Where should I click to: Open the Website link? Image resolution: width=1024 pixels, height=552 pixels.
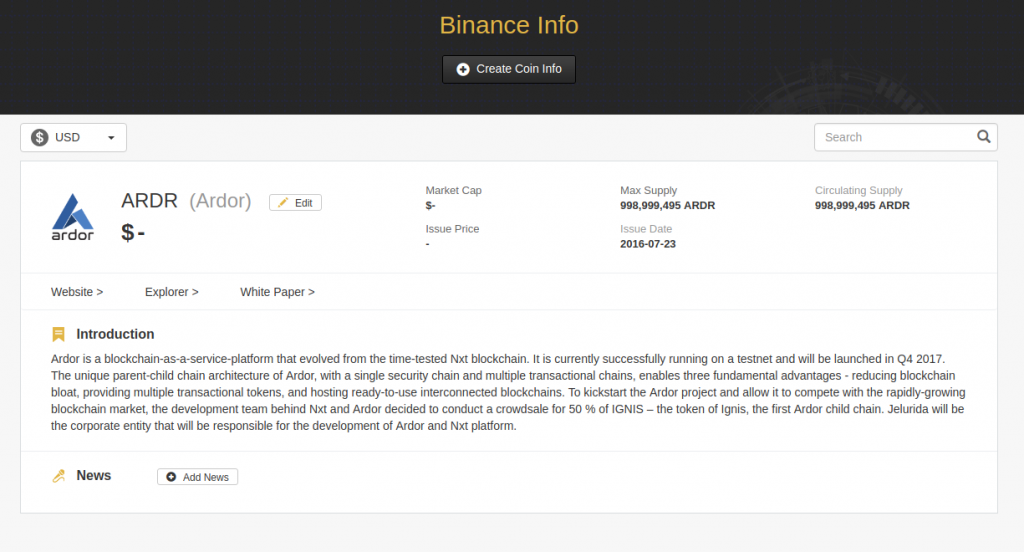point(77,292)
